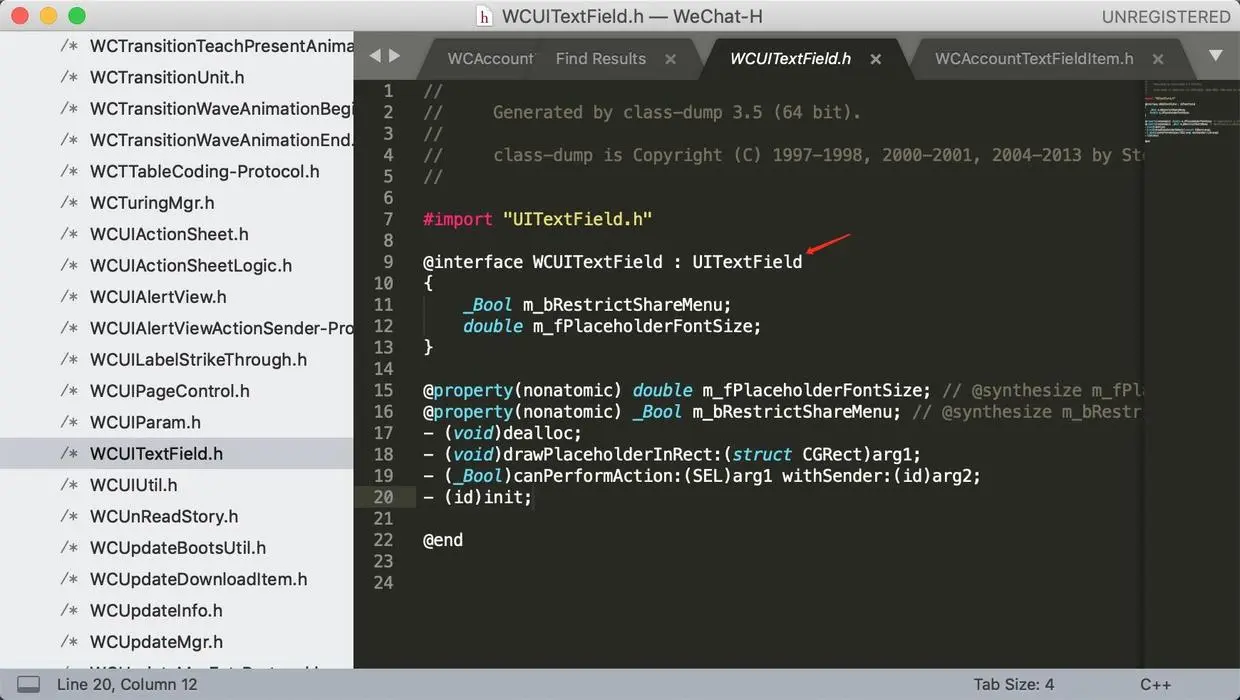This screenshot has height=700, width=1240.
Task: Open WCUIAlertViewActionSender-Pro file in sidebar
Action: [x=222, y=328]
